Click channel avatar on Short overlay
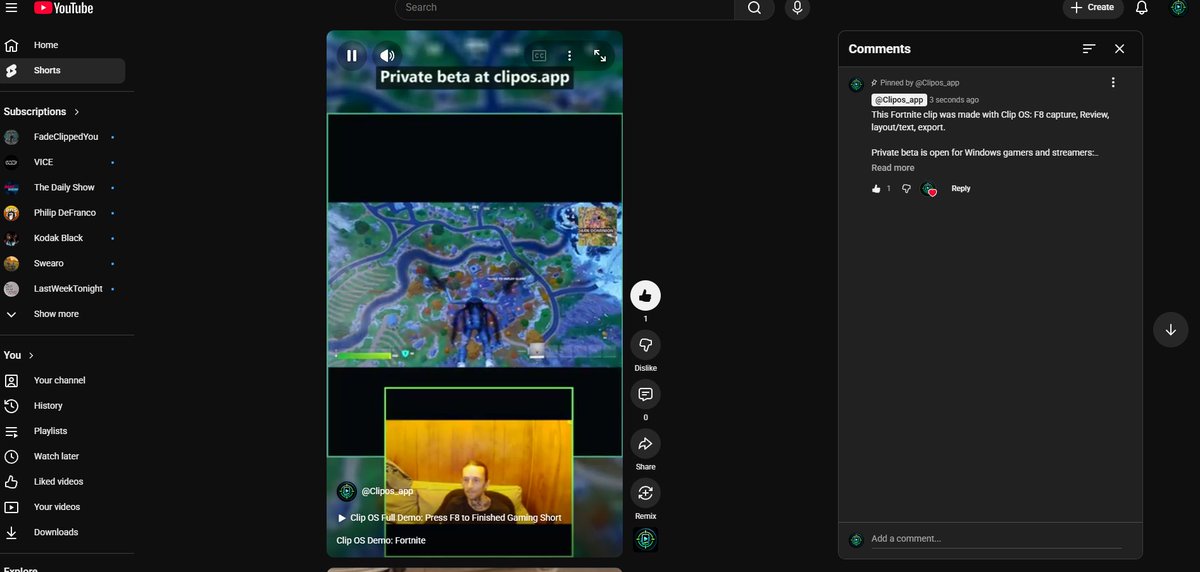This screenshot has height=572, width=1200. [x=347, y=491]
